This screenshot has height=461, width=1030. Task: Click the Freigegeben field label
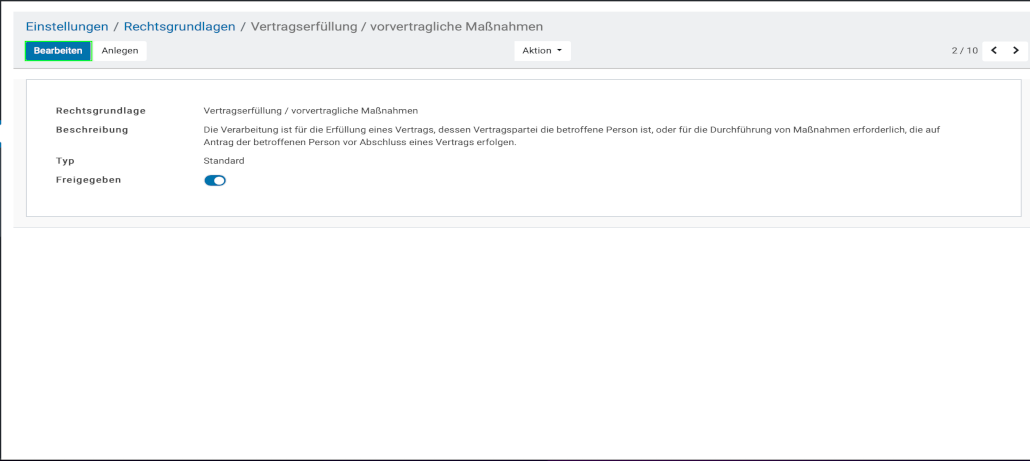click(x=88, y=180)
